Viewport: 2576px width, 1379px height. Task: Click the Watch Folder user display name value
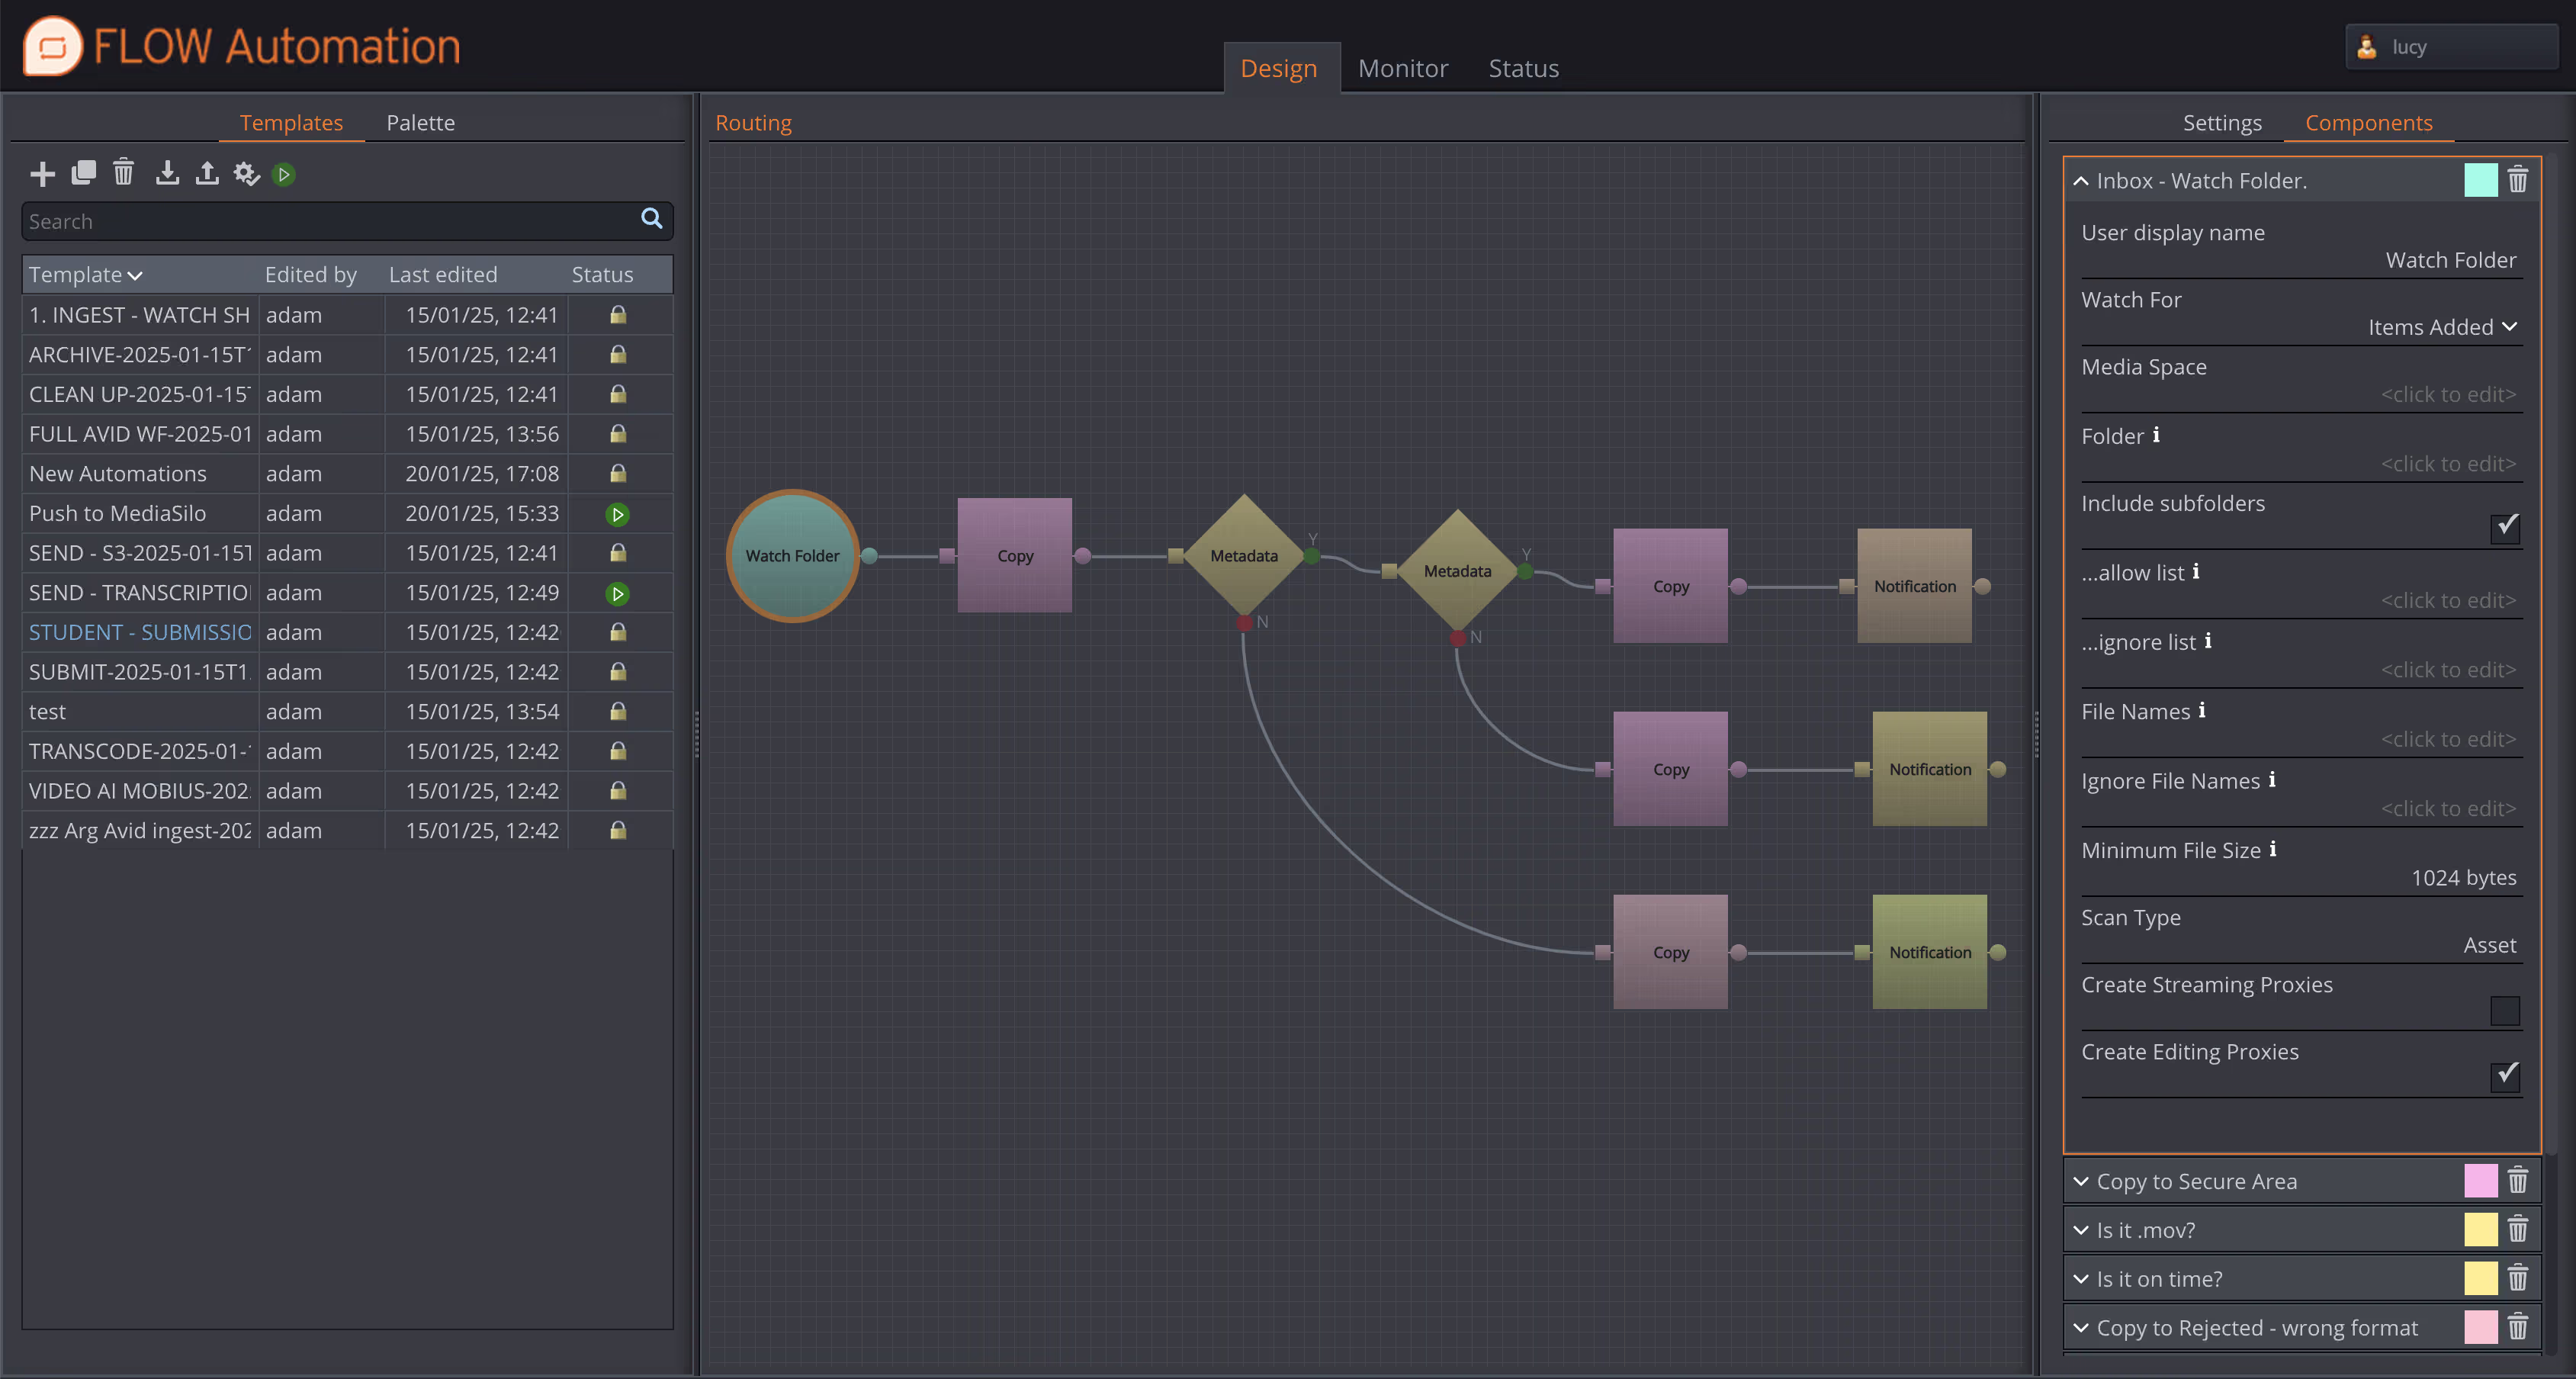(2451, 260)
